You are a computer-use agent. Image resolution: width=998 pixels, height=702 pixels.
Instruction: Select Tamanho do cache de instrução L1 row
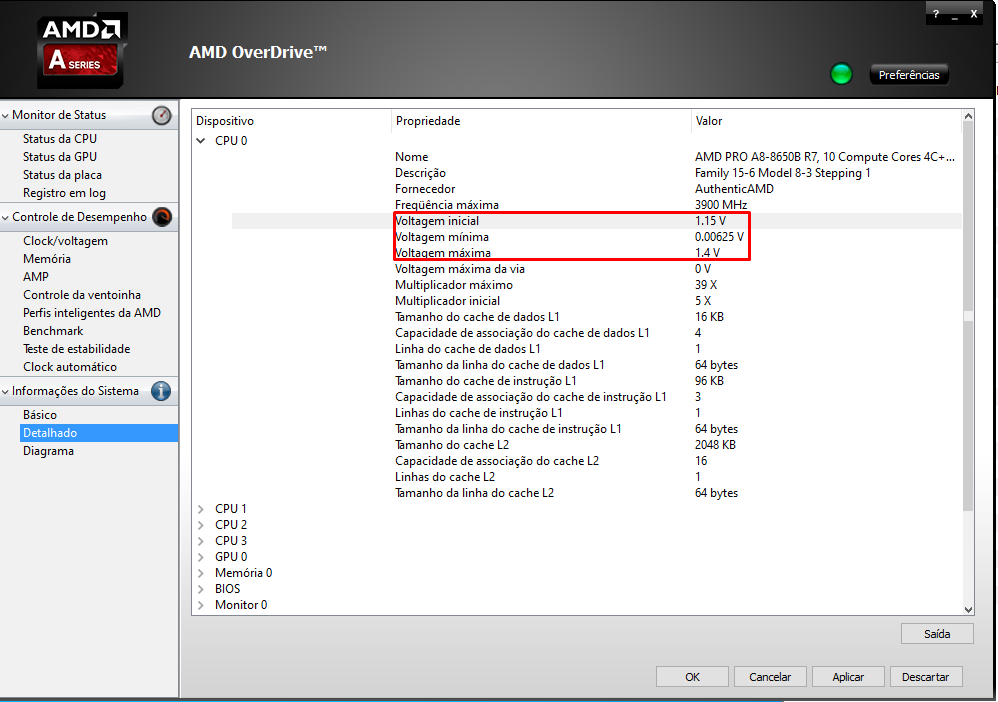coord(596,381)
